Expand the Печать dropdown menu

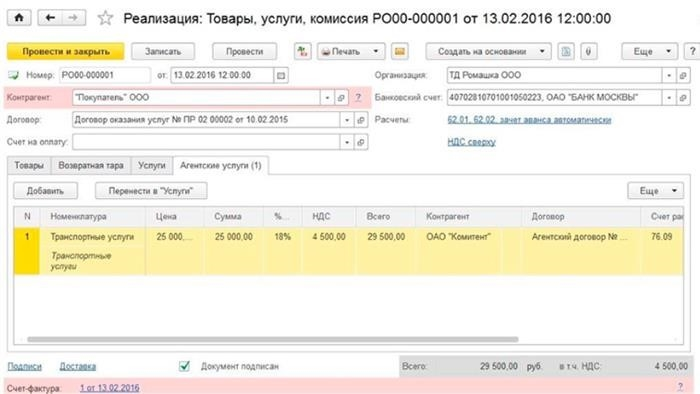tap(376, 52)
